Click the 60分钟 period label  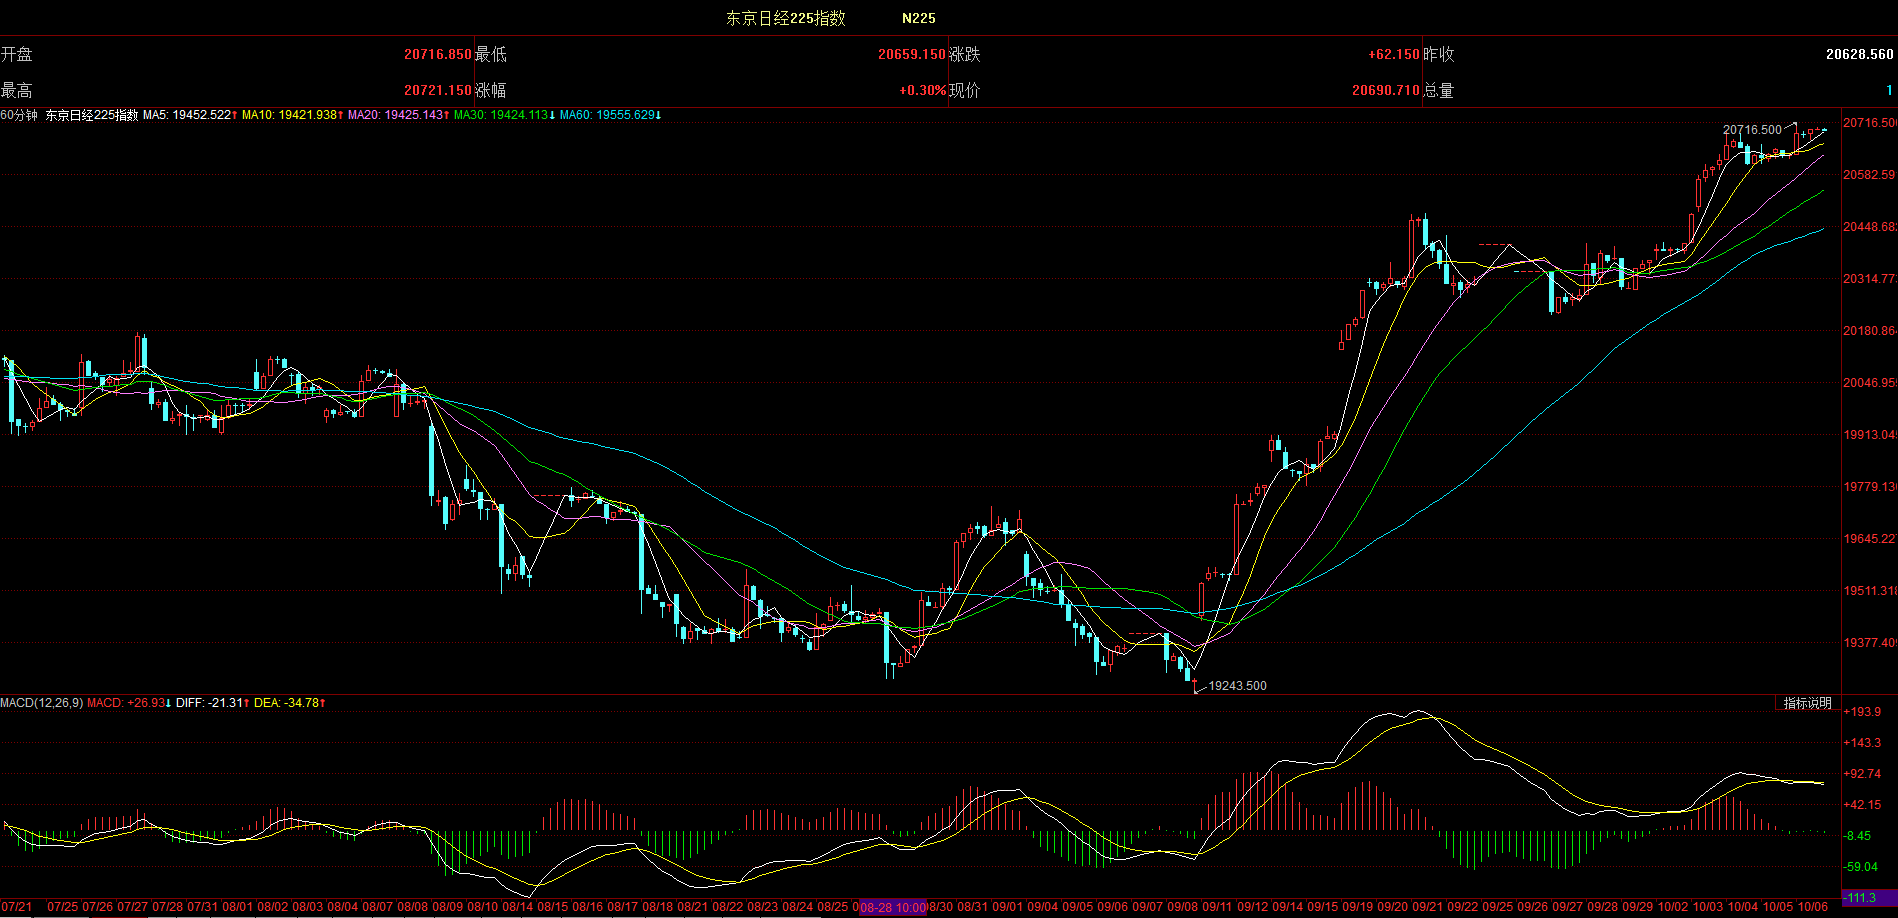point(19,115)
